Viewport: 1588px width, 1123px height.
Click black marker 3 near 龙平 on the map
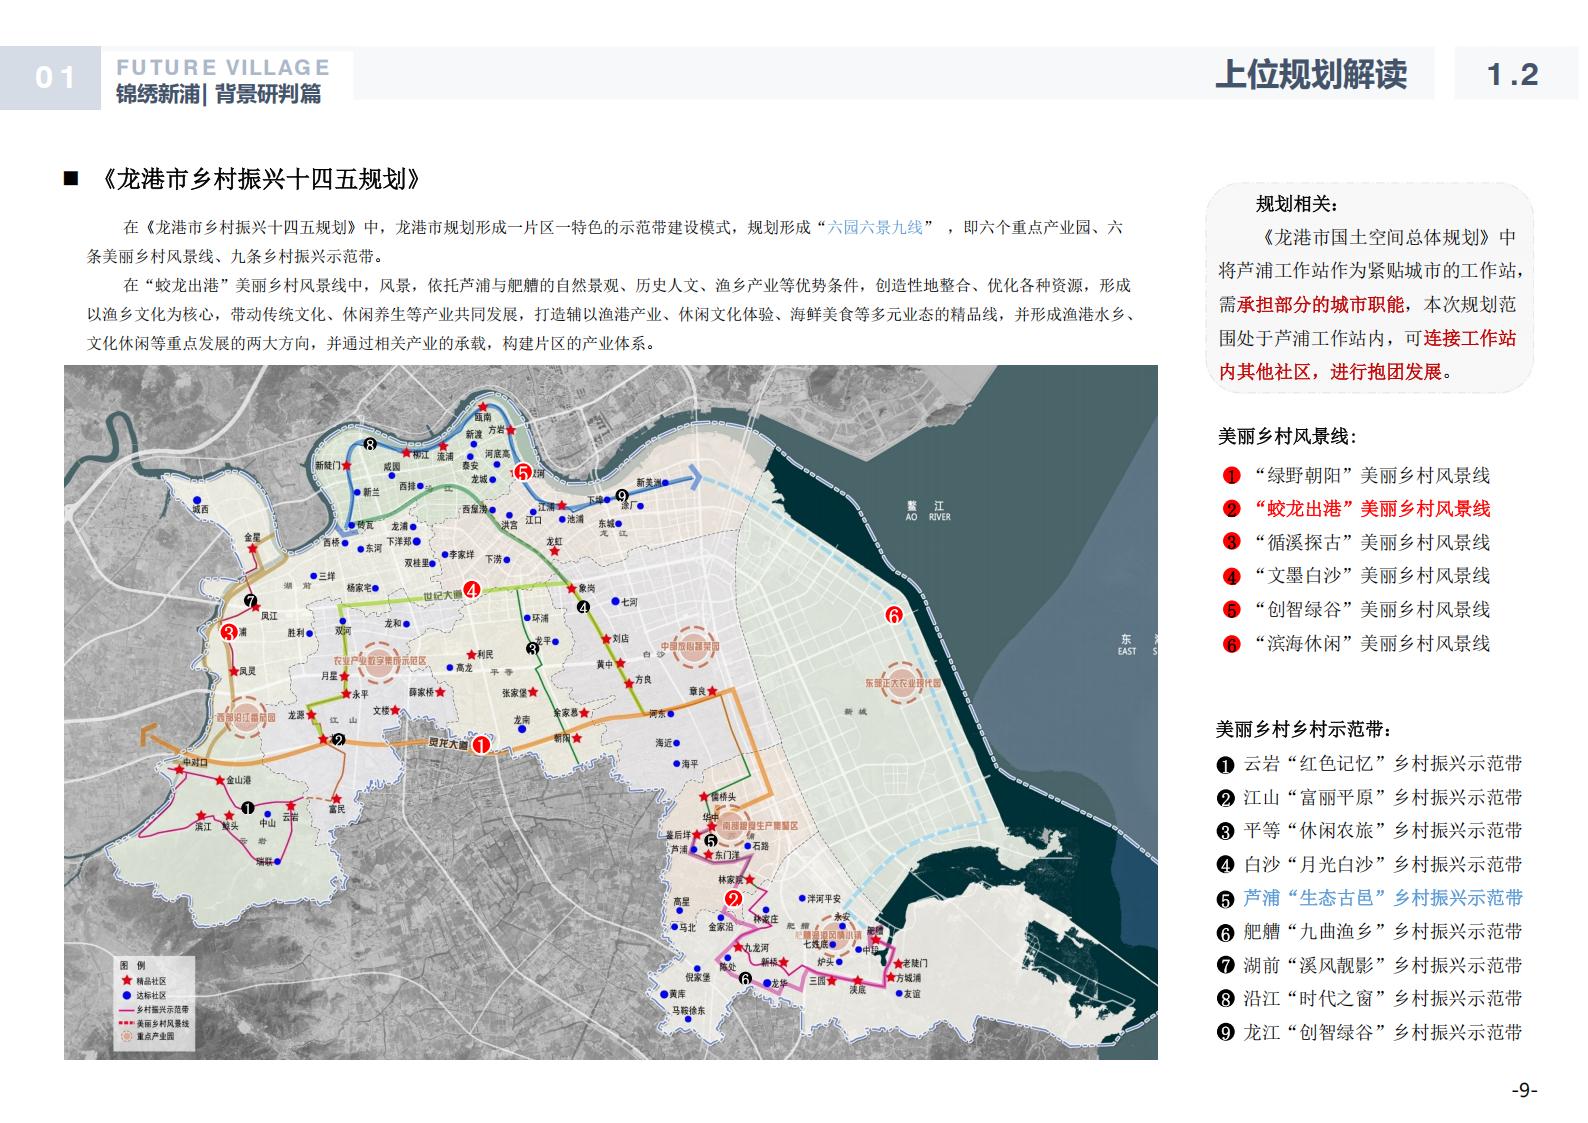click(533, 648)
